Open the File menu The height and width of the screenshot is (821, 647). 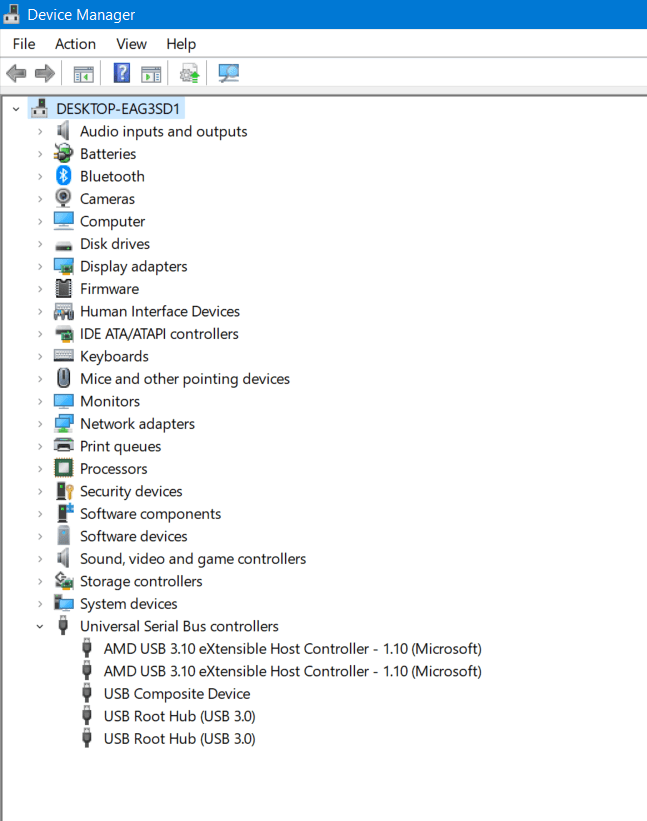pos(24,44)
